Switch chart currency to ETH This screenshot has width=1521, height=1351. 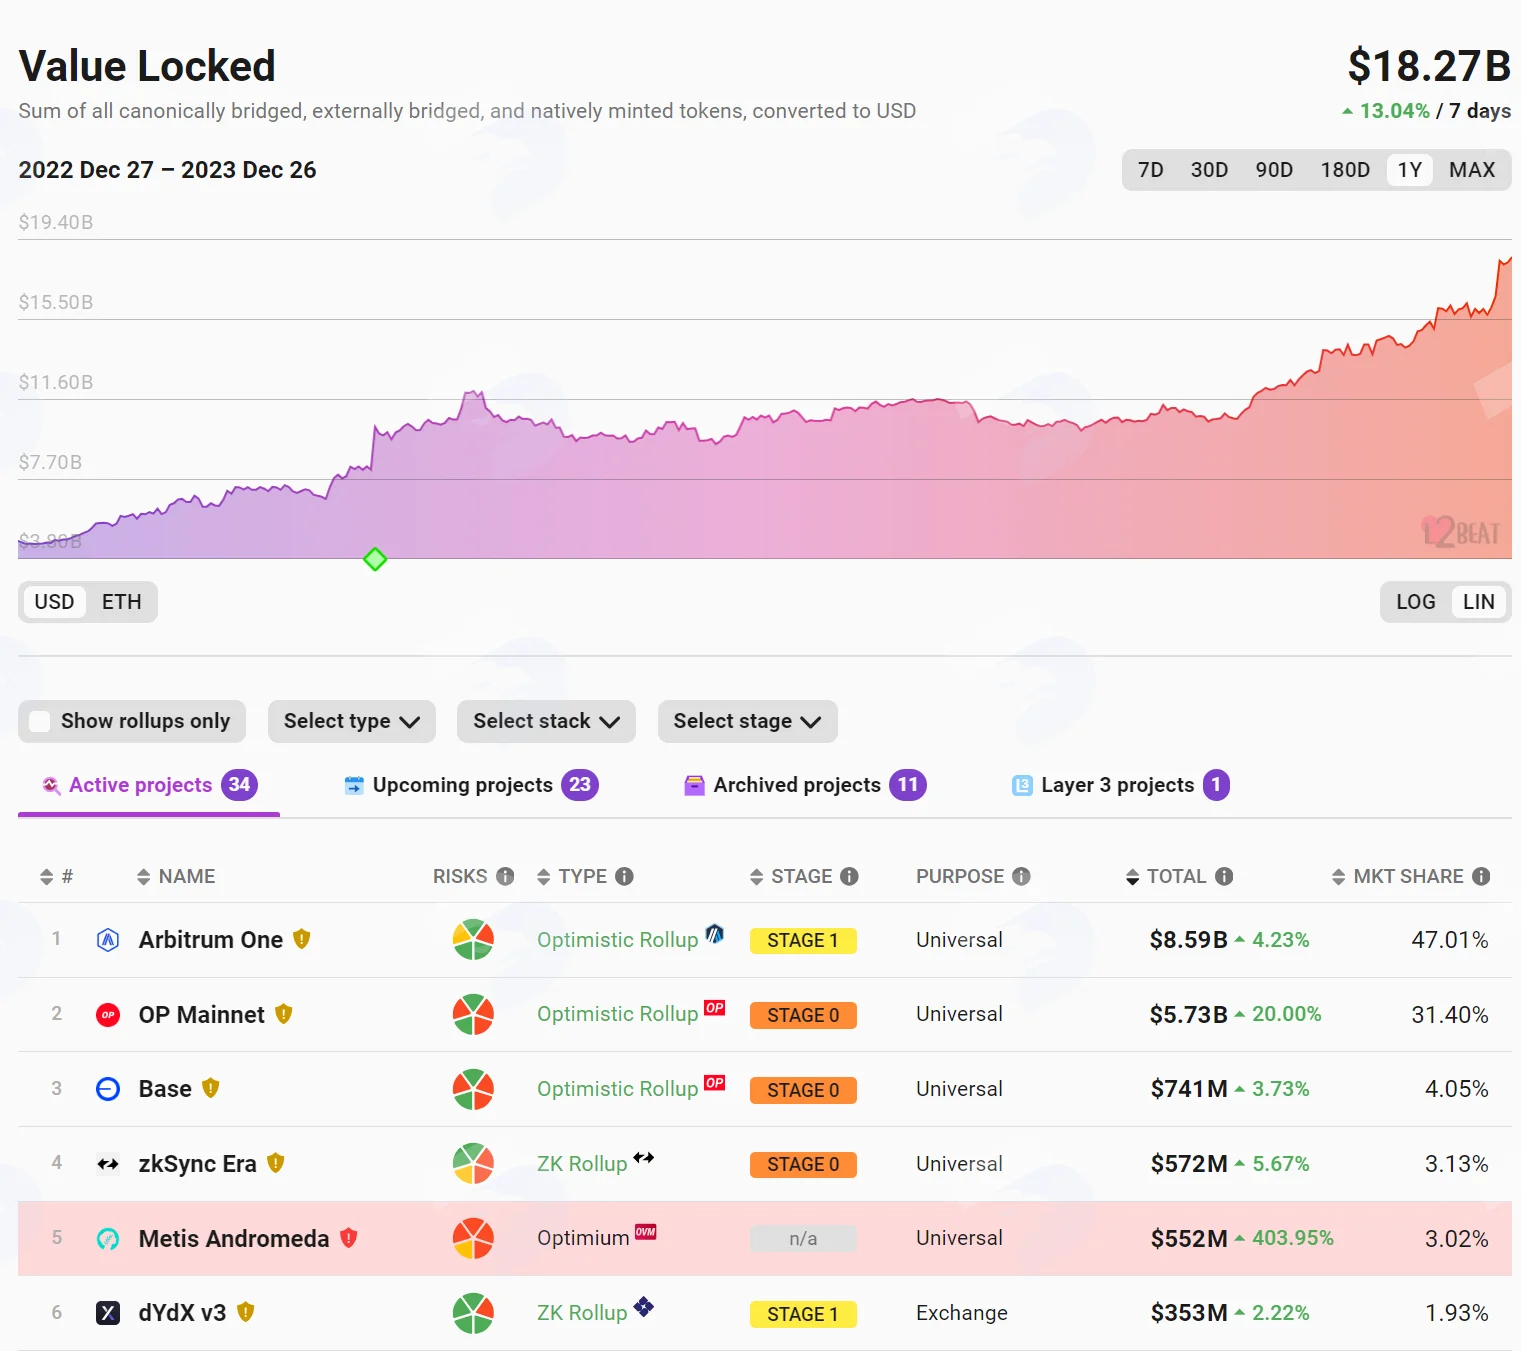click(x=122, y=602)
